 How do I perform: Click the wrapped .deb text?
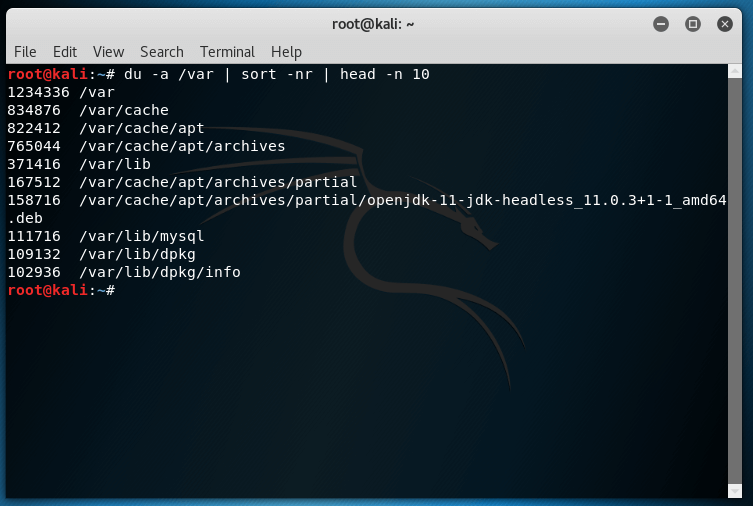pyautogui.click(x=25, y=218)
